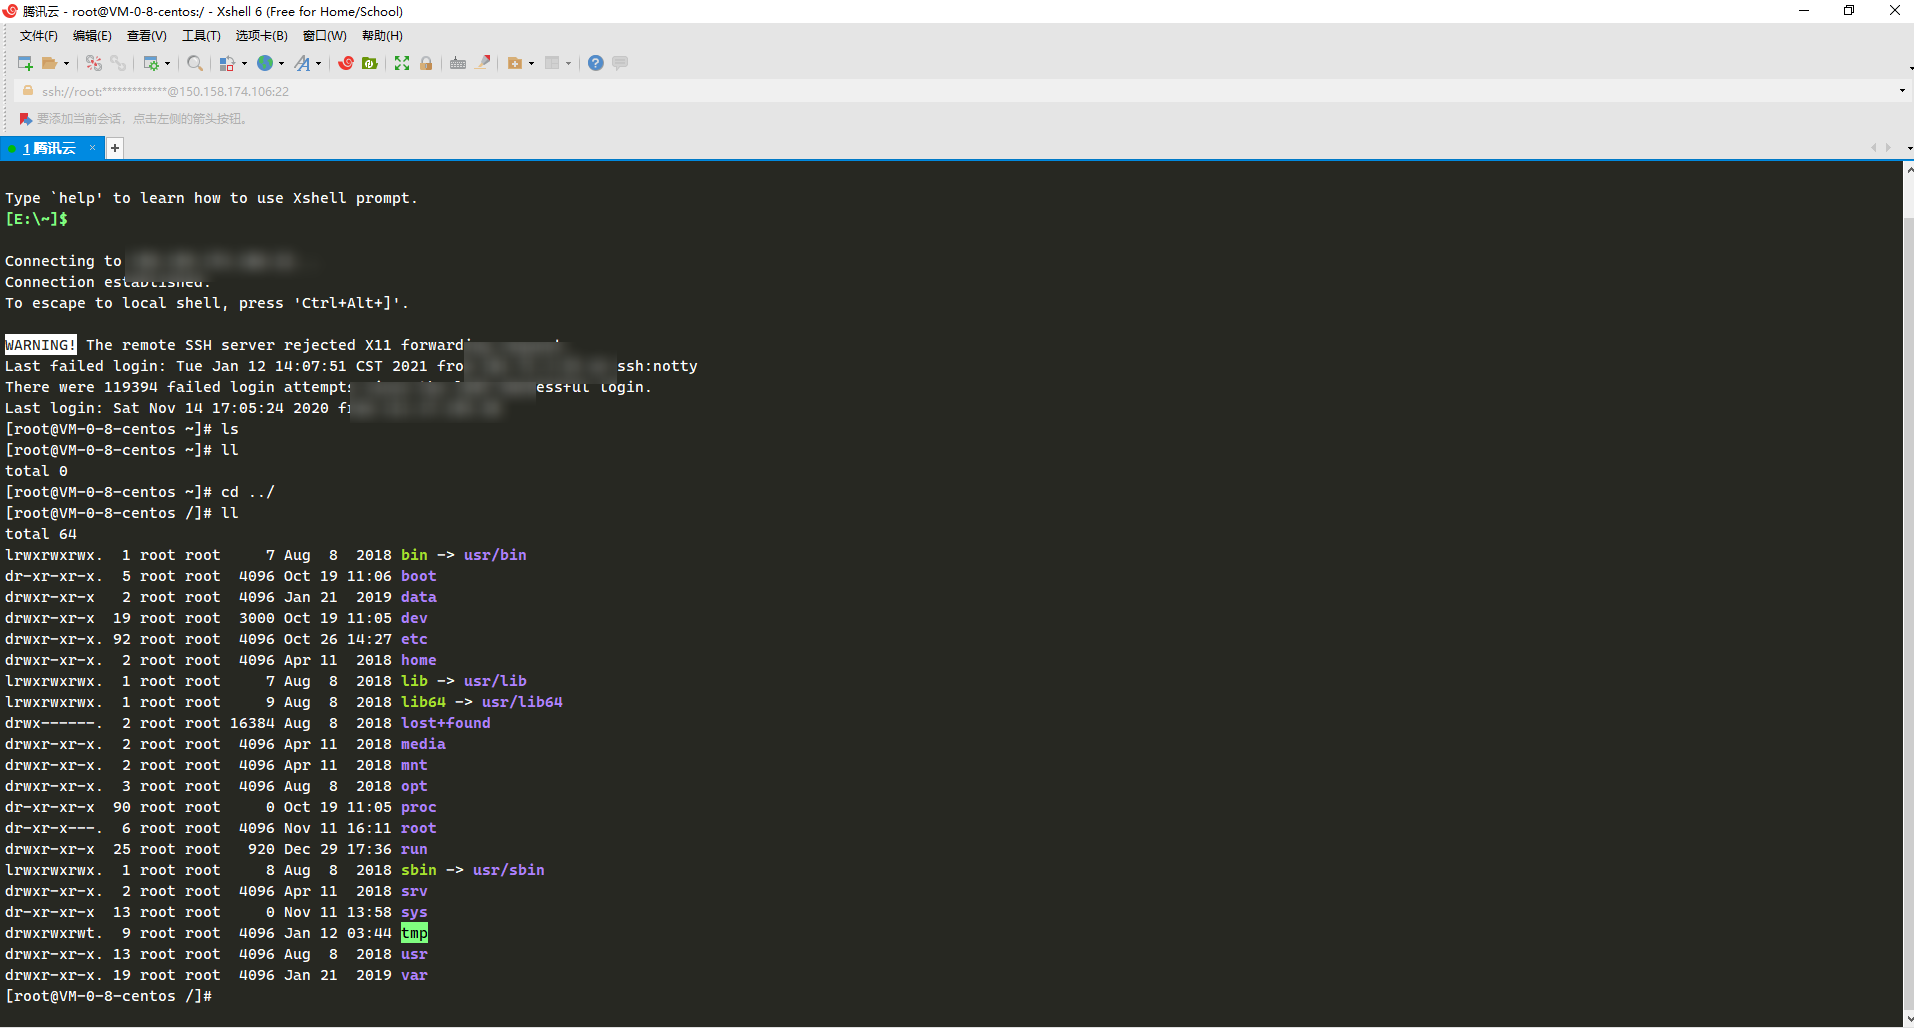Click the var directory name

(414, 975)
